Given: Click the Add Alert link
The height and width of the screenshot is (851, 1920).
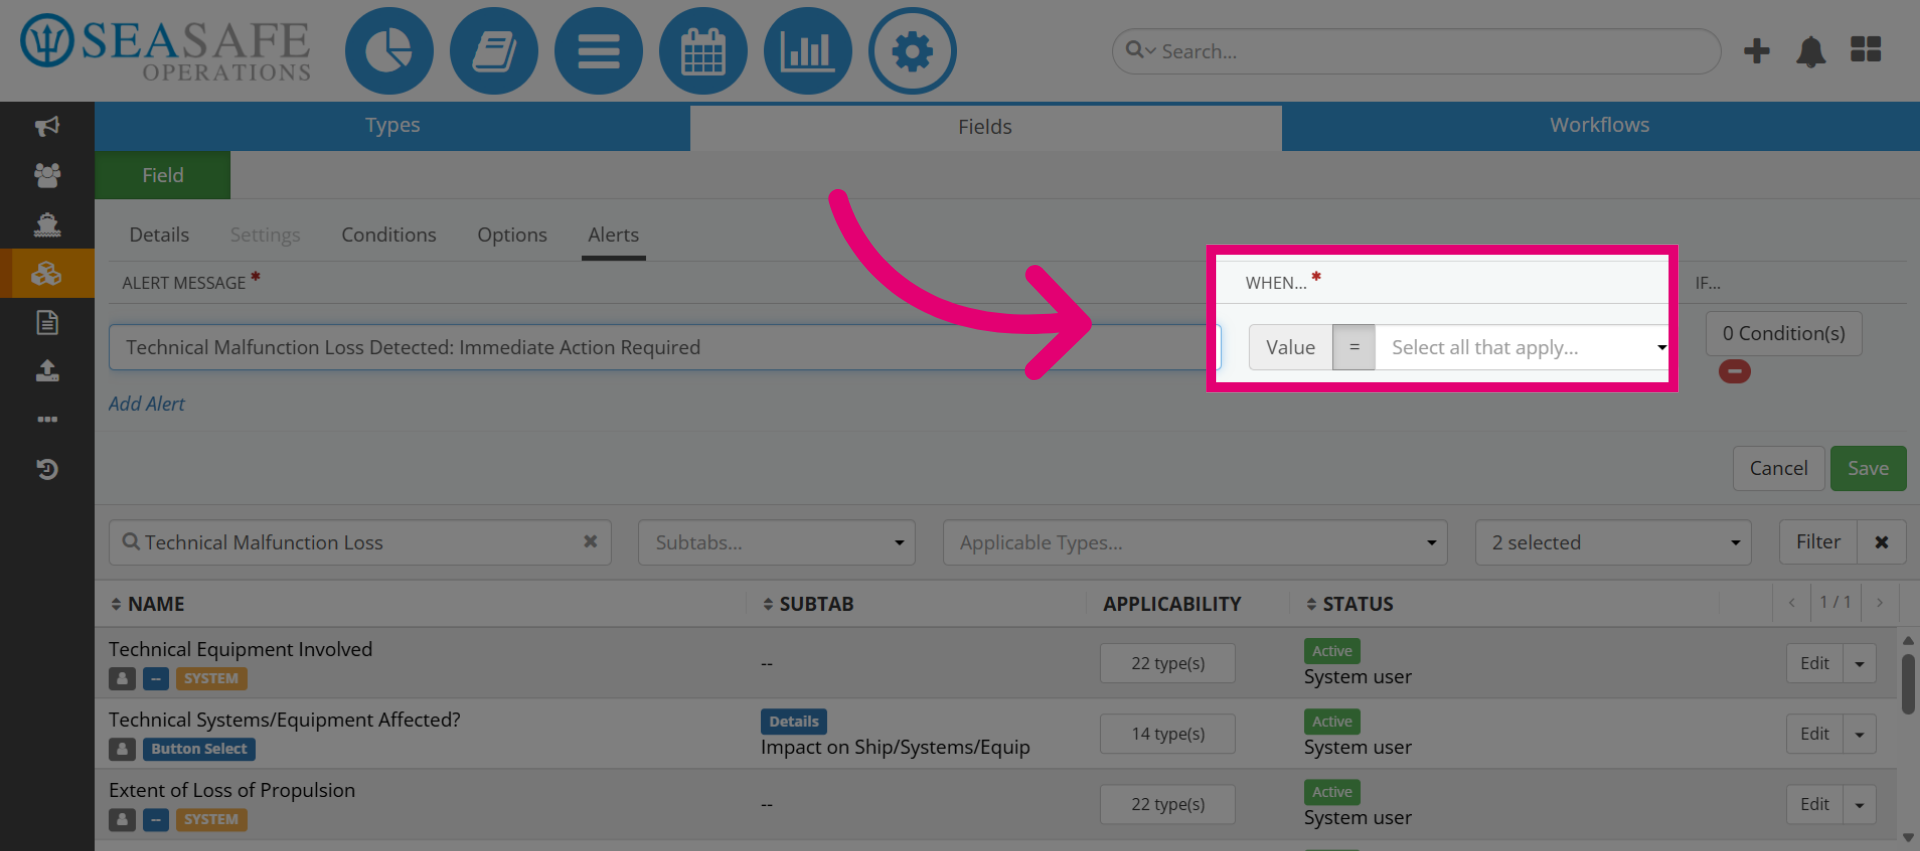Looking at the screenshot, I should (147, 403).
